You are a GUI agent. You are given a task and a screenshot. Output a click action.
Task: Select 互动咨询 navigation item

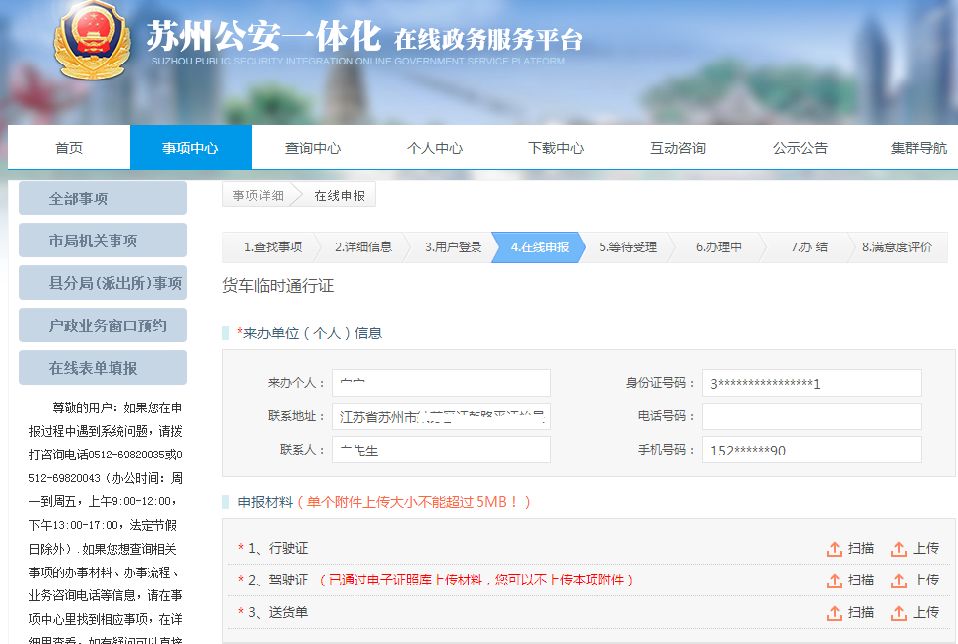(678, 148)
